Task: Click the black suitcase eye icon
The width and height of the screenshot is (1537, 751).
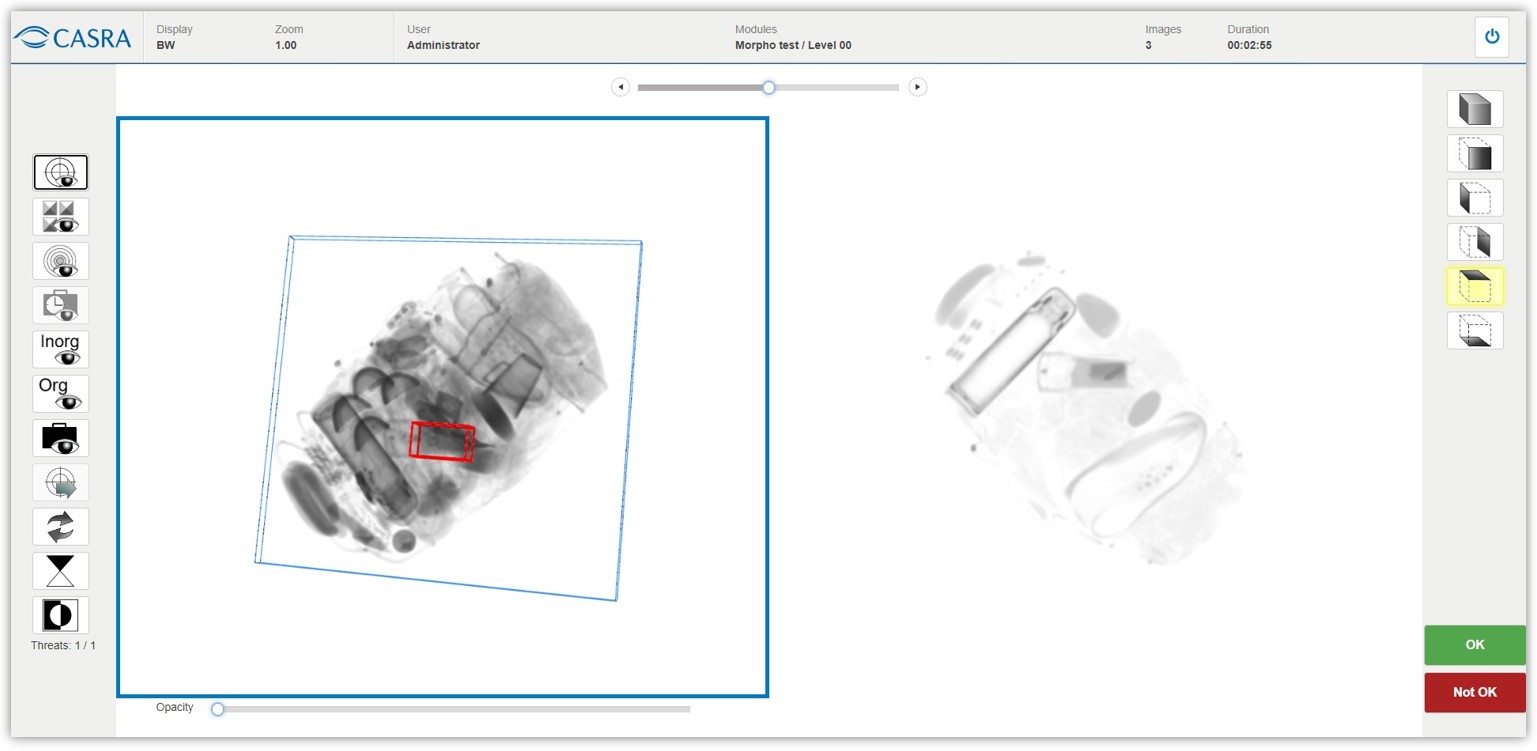Action: pyautogui.click(x=61, y=438)
